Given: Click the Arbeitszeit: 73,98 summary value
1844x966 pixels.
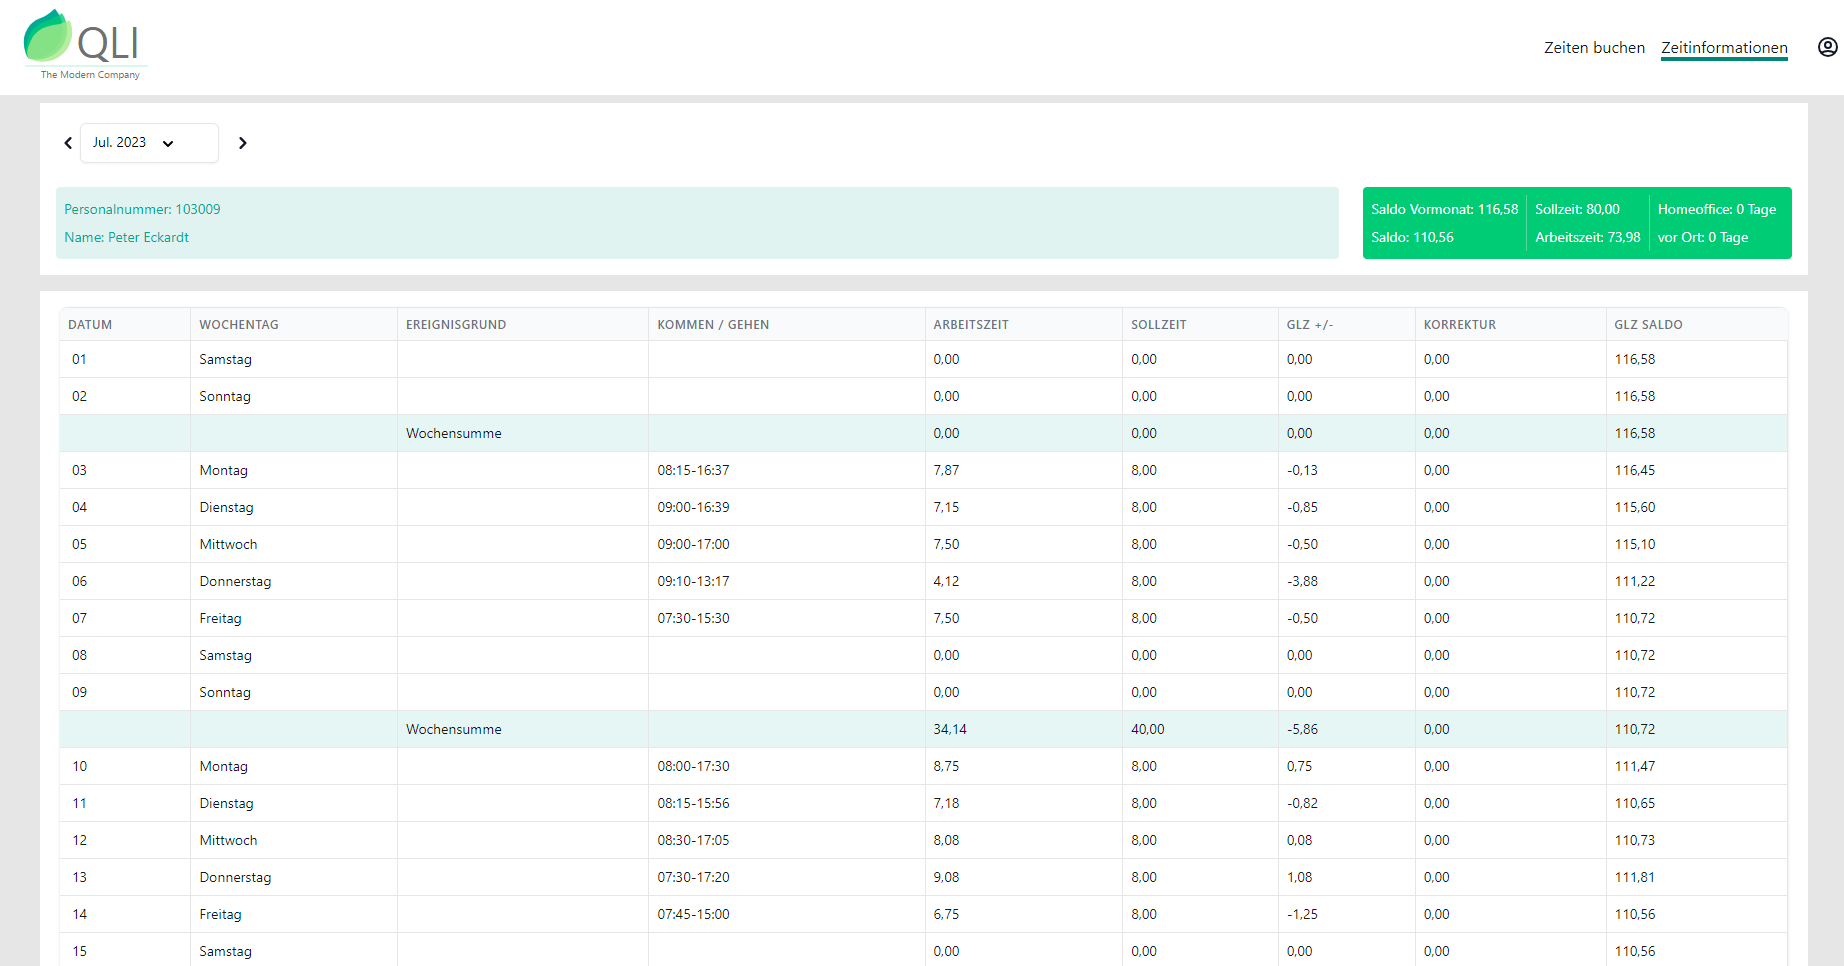Looking at the screenshot, I should [x=1587, y=237].
